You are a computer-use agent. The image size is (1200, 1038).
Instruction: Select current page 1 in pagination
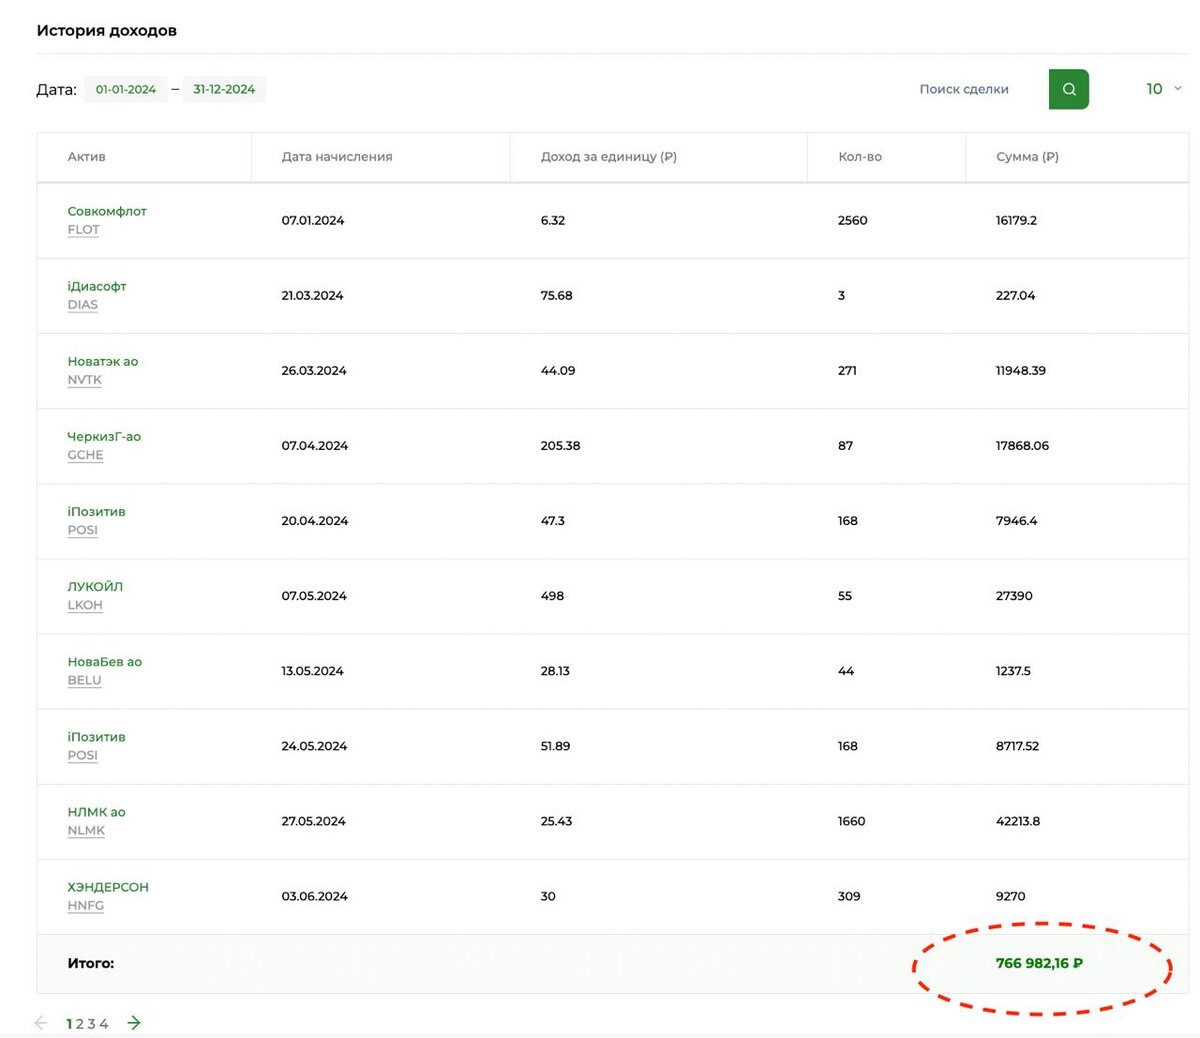click(x=69, y=1024)
